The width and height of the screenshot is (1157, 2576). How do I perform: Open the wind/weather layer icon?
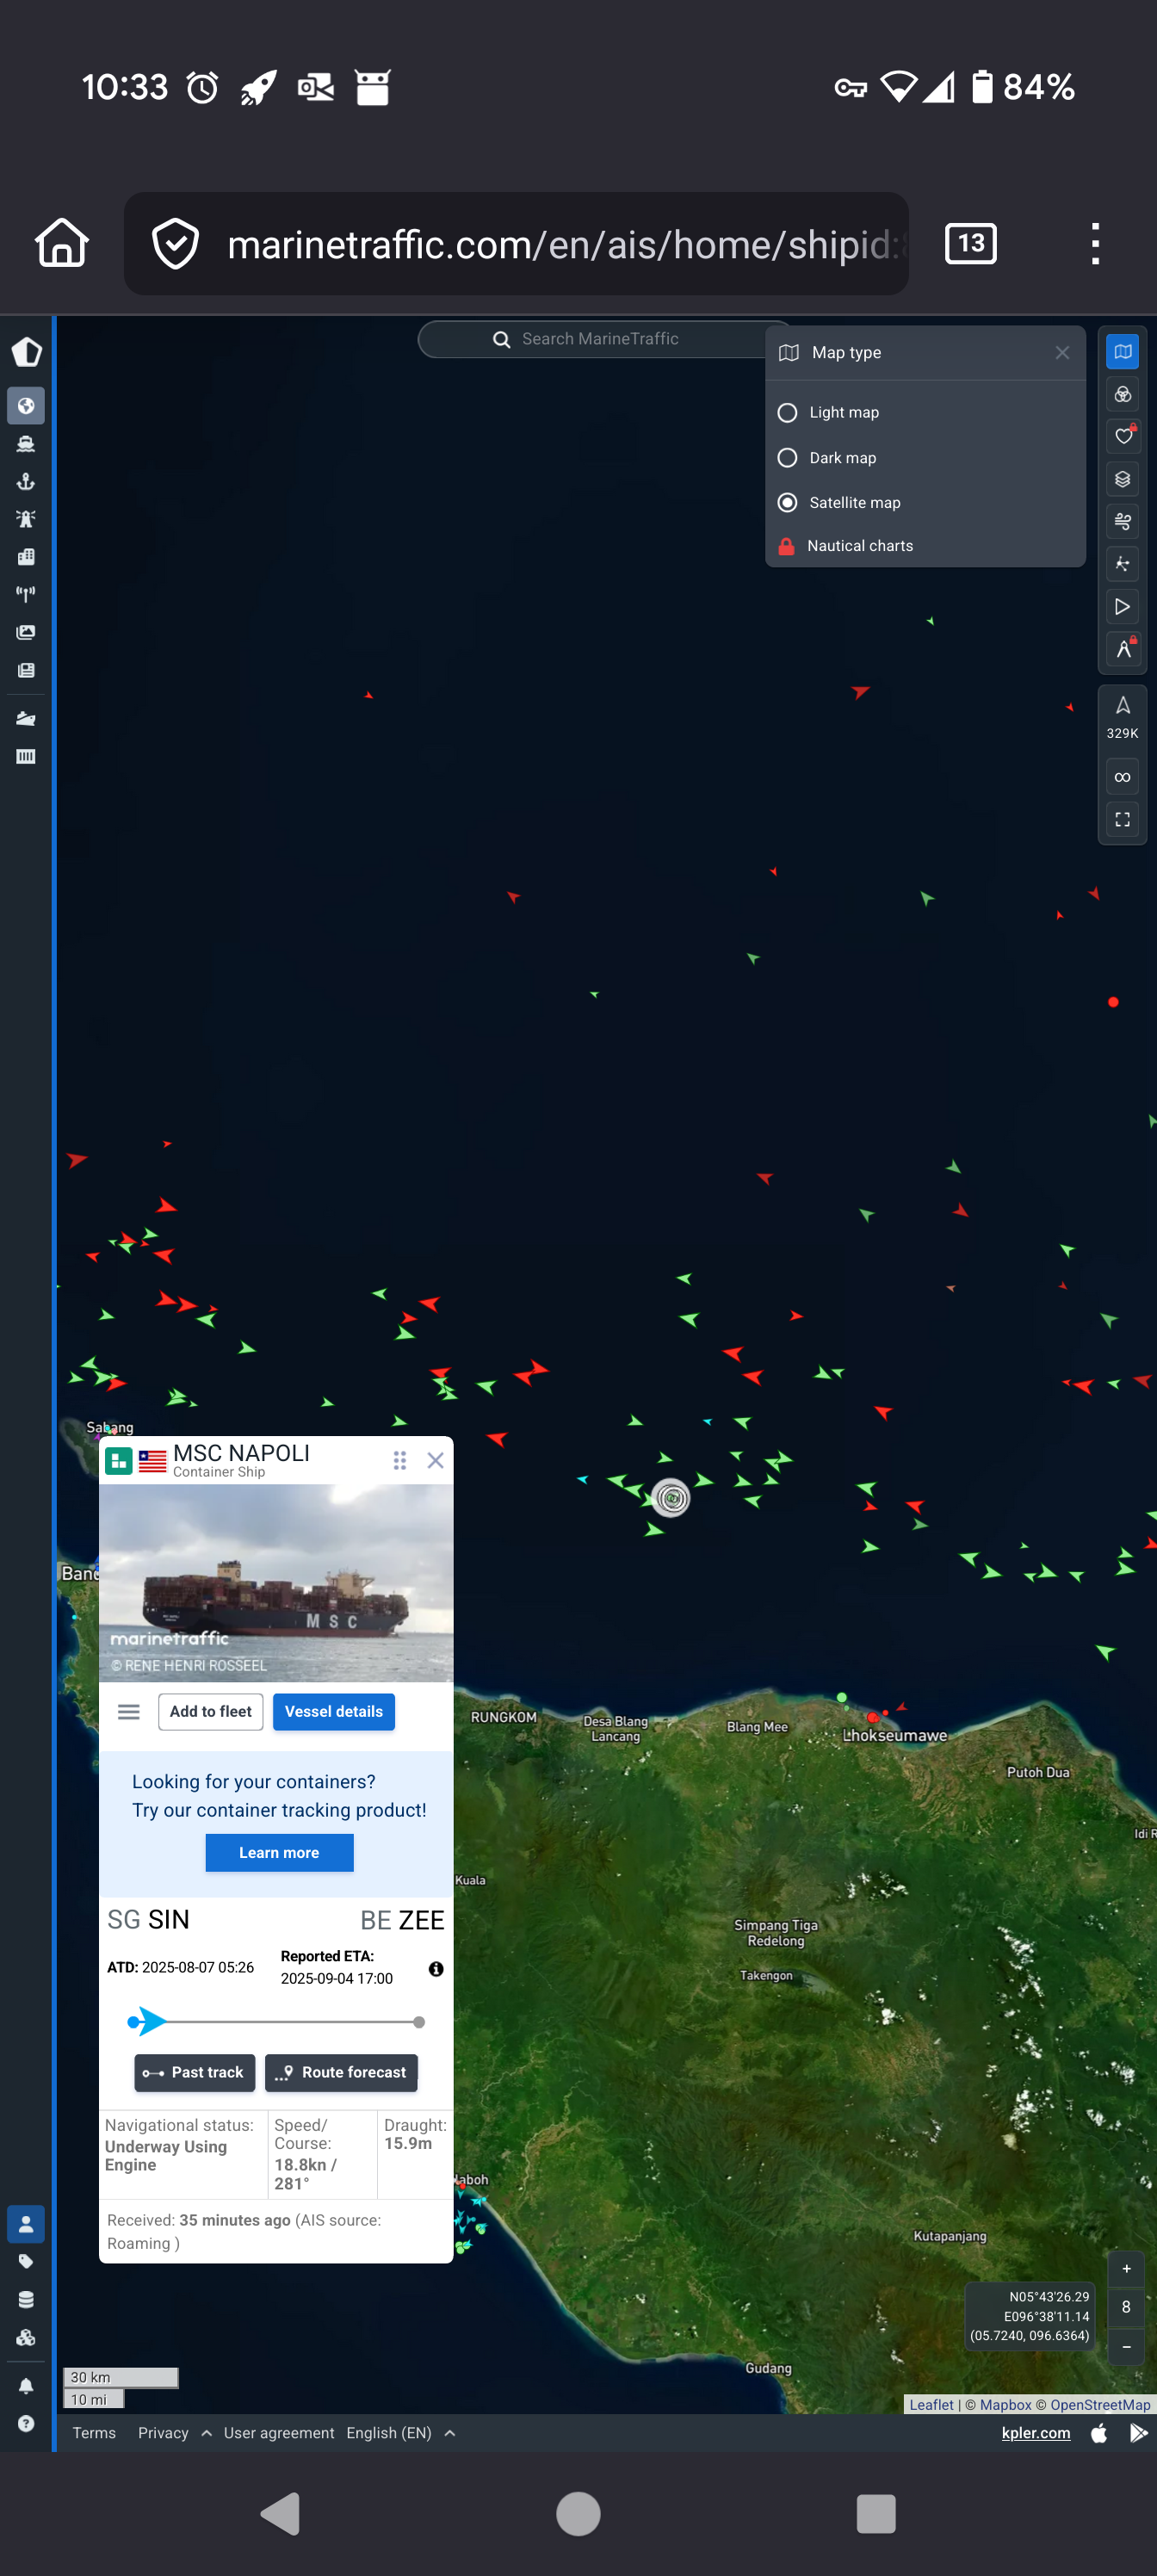(1122, 521)
